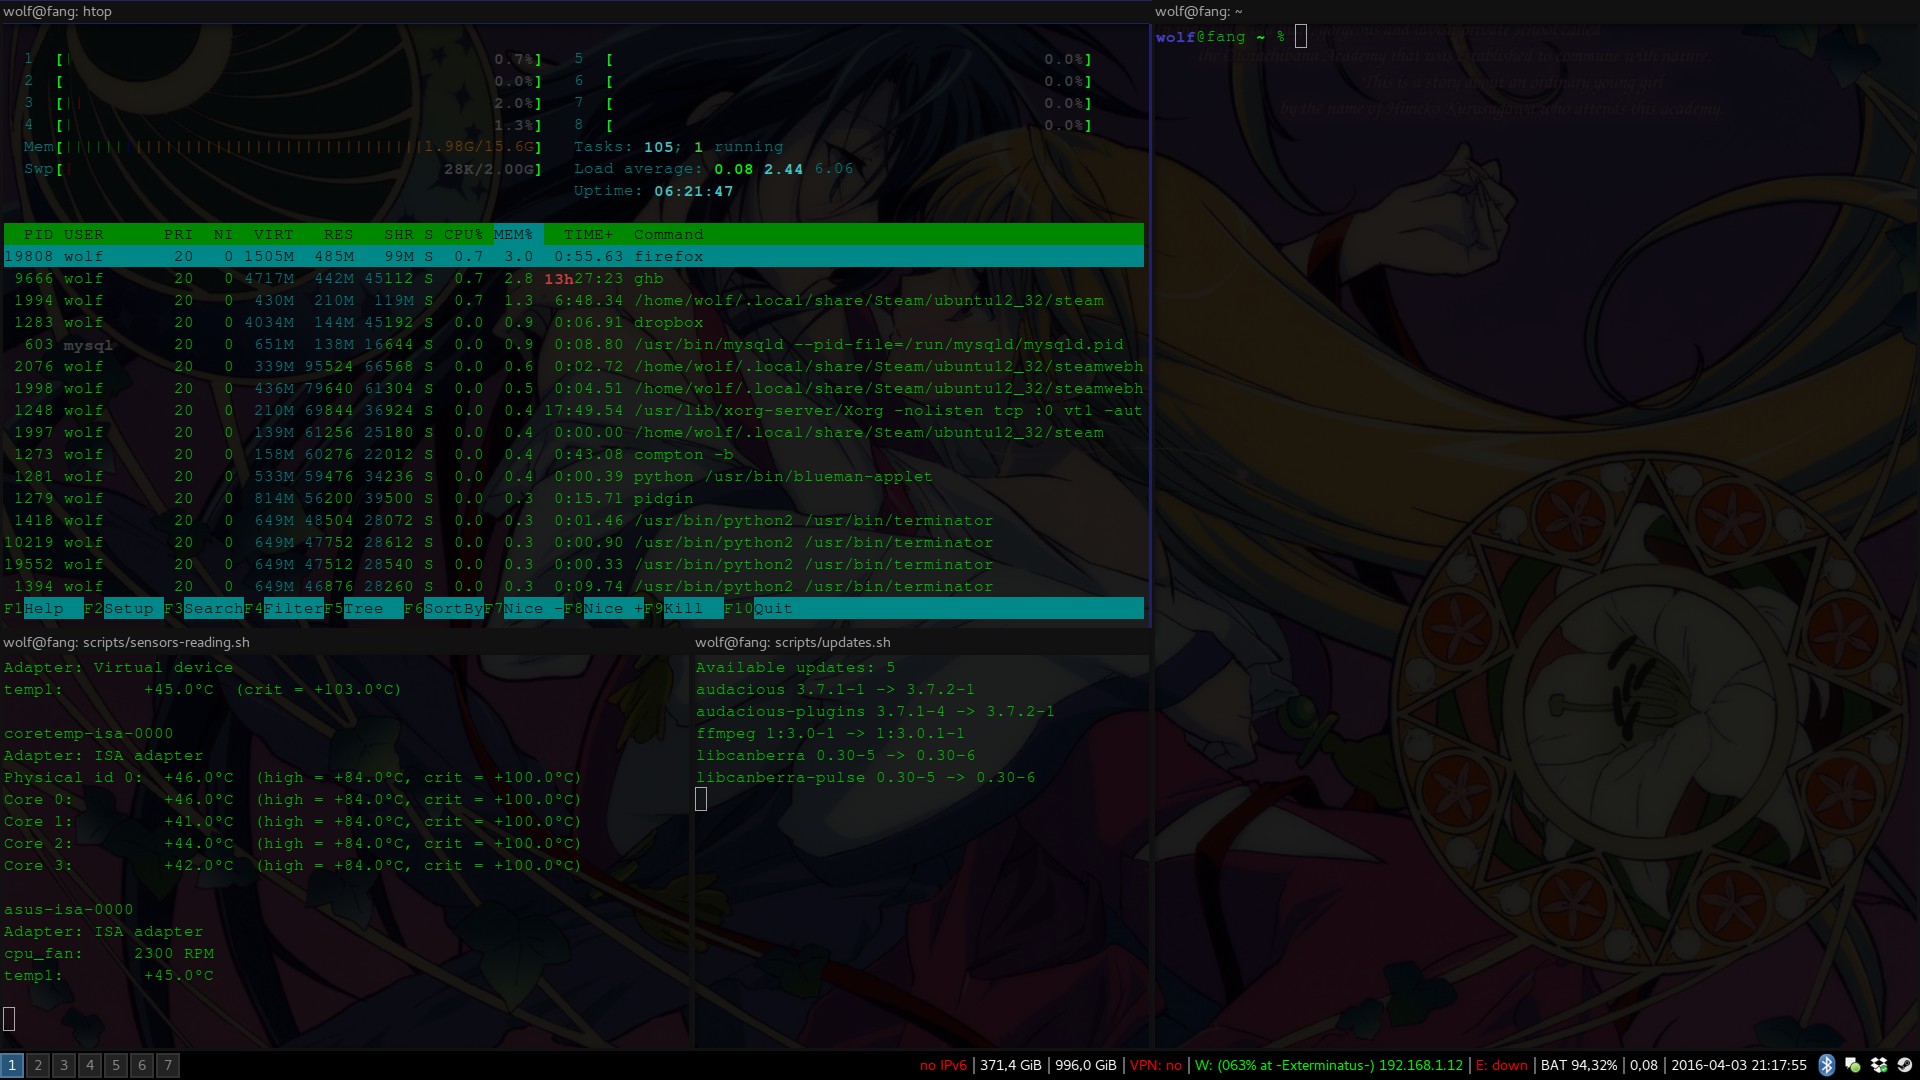Click the ffmpeg update line
Screen dimensions: 1920x1080
pyautogui.click(x=830, y=733)
